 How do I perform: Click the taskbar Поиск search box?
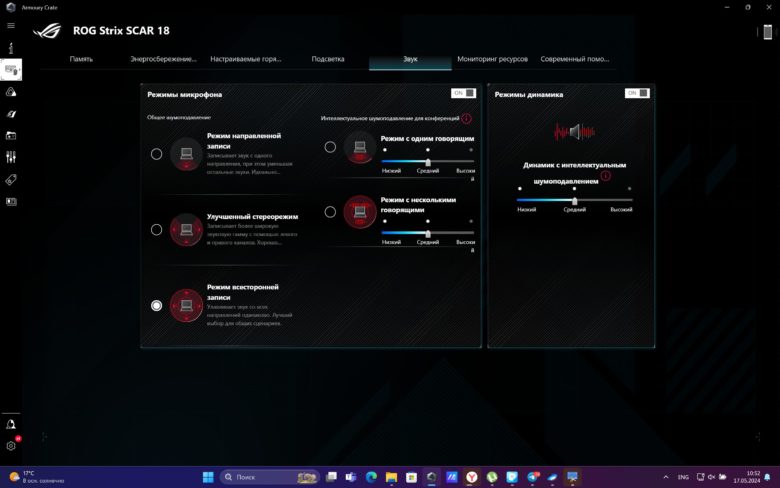tap(270, 477)
